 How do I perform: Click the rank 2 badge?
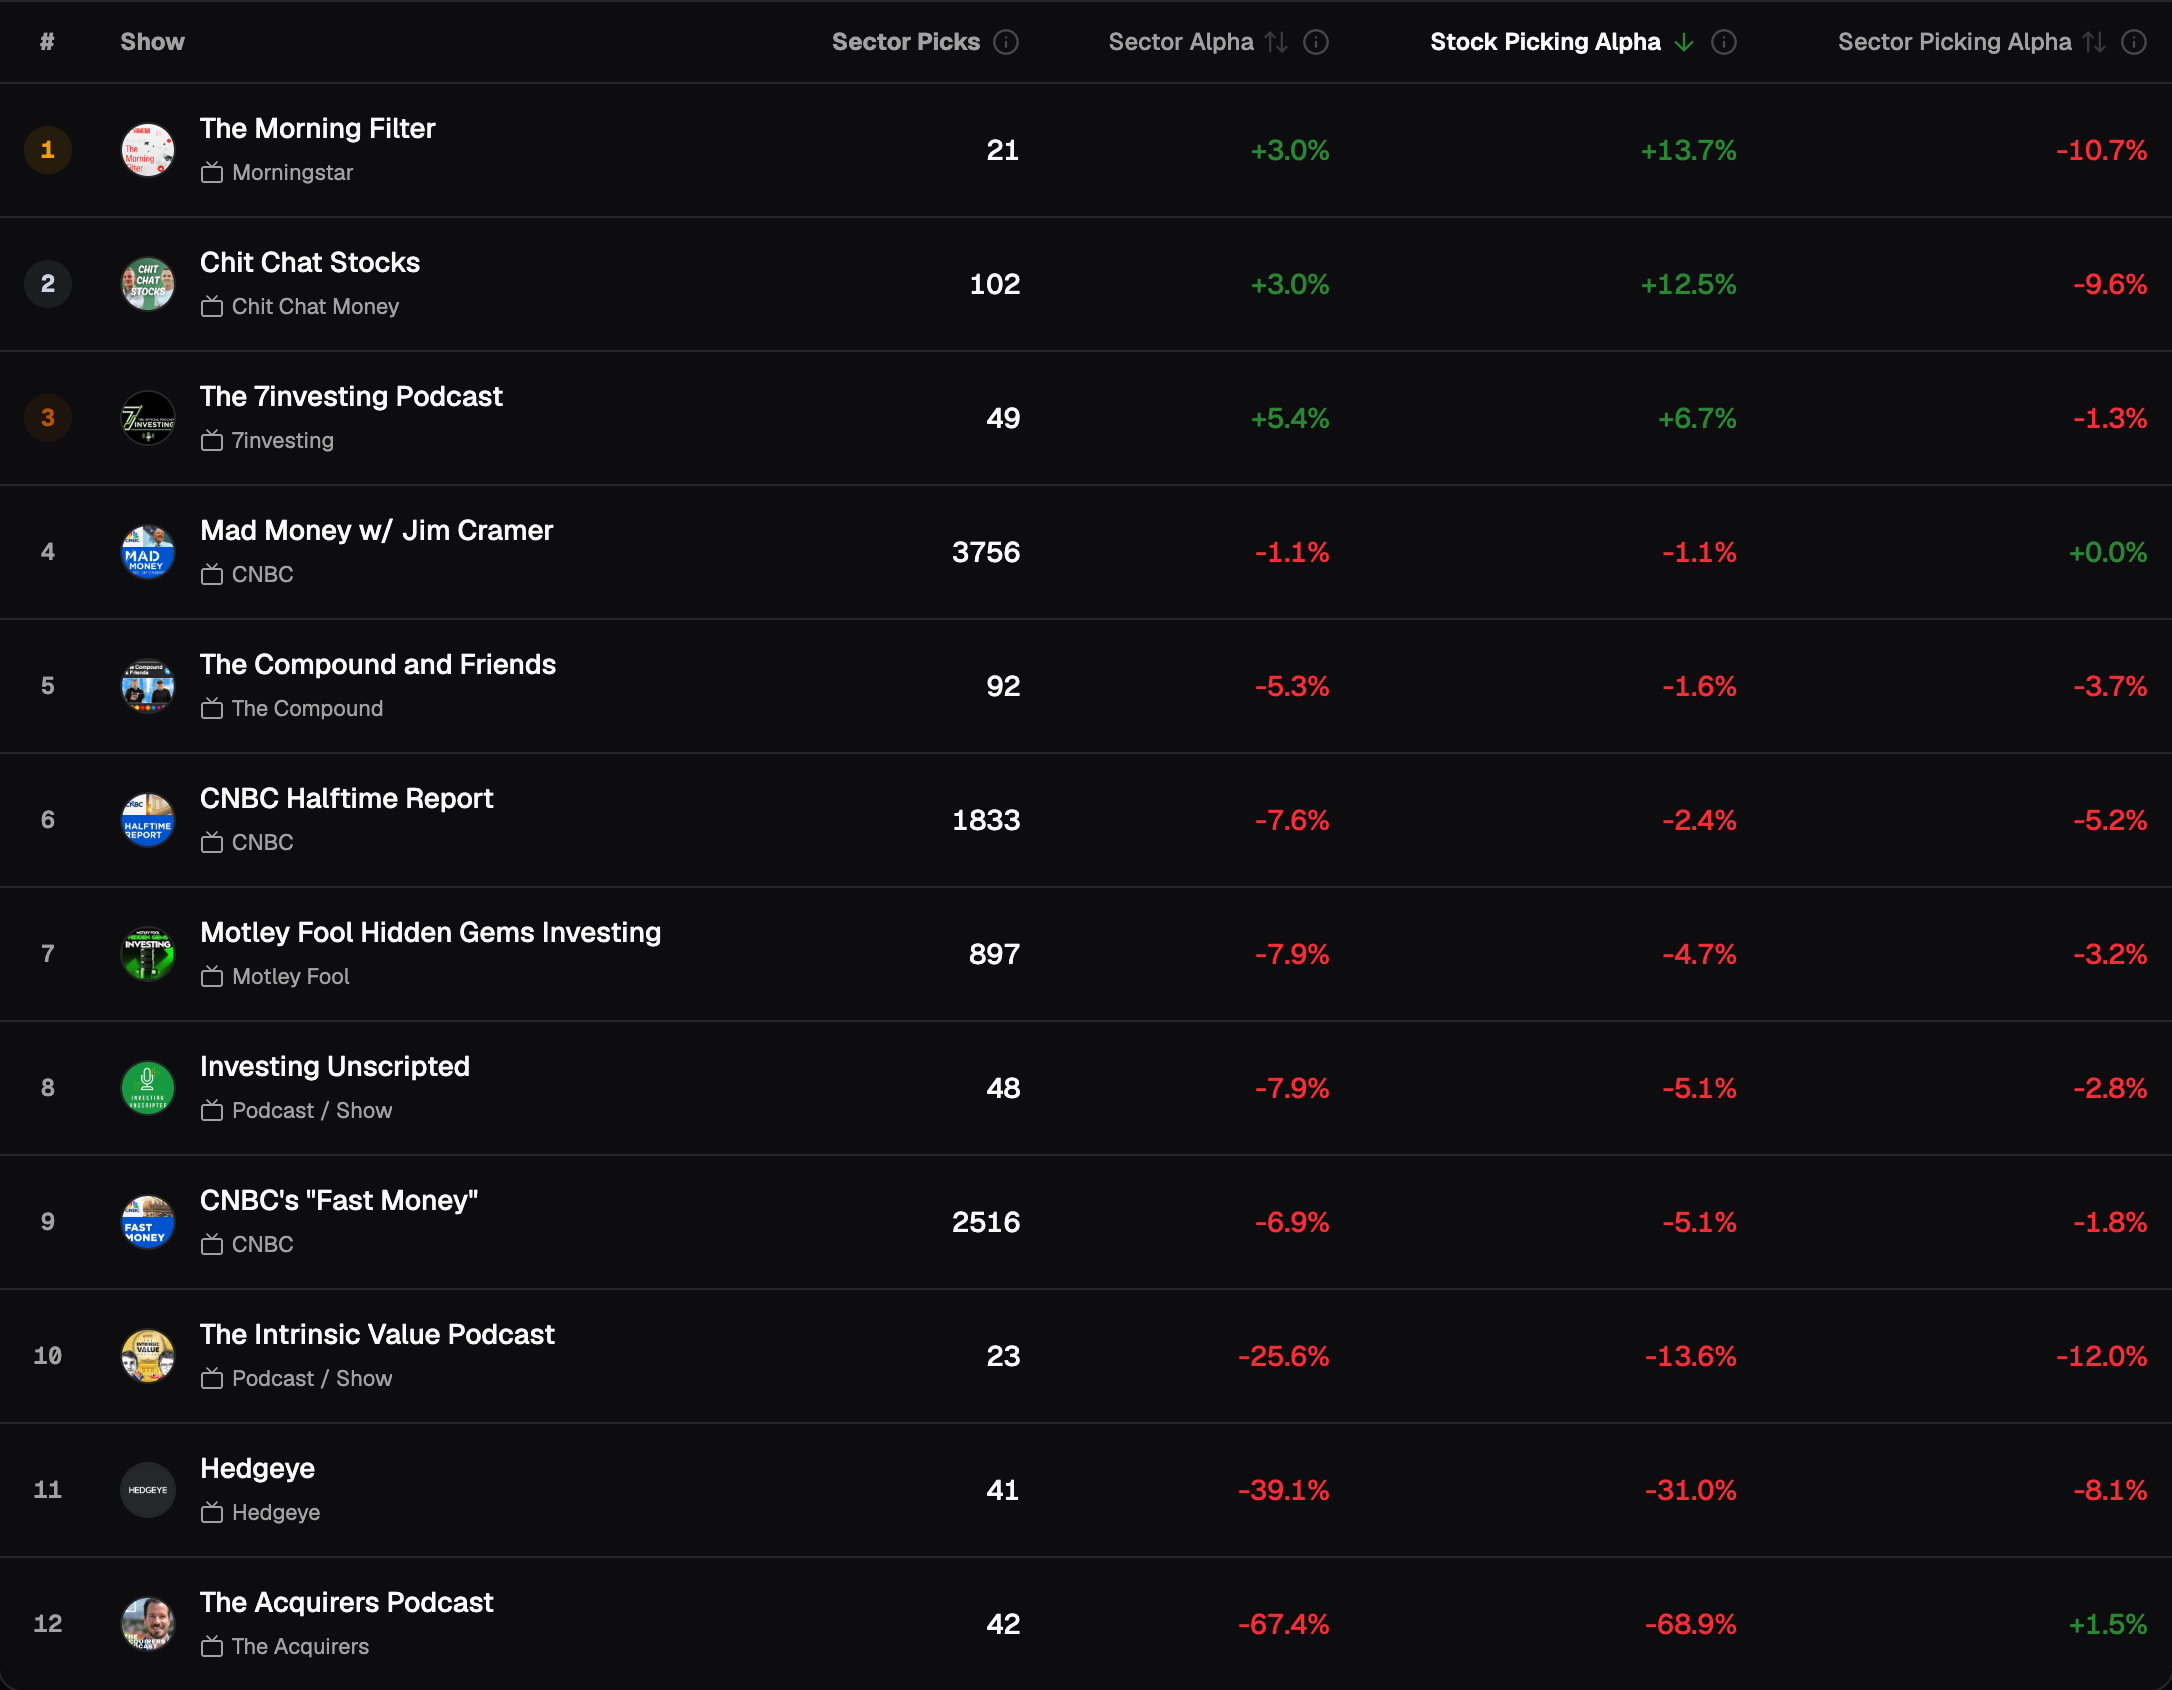click(48, 284)
